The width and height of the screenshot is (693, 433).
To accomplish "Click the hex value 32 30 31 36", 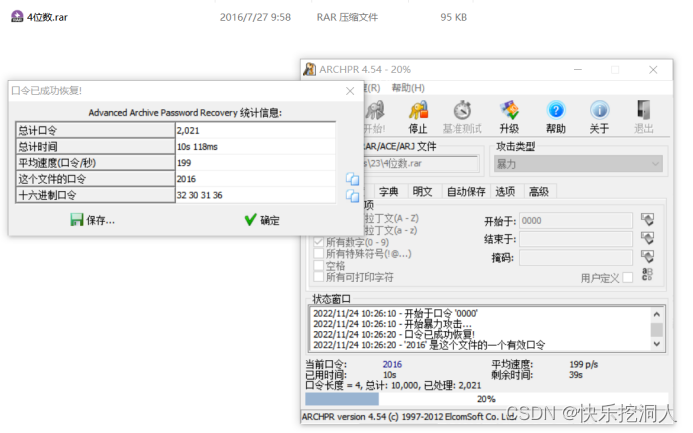I will pos(199,195).
